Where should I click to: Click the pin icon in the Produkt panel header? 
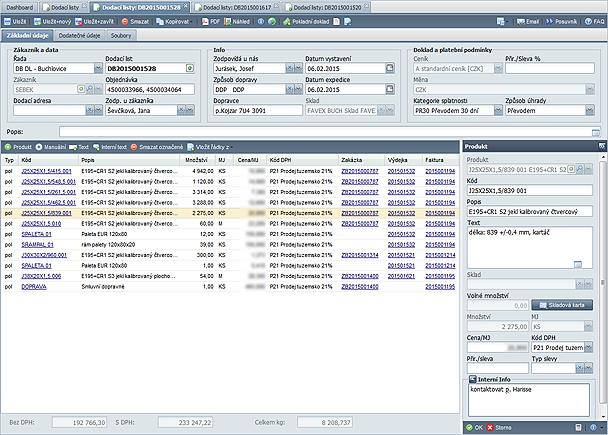[x=602, y=146]
